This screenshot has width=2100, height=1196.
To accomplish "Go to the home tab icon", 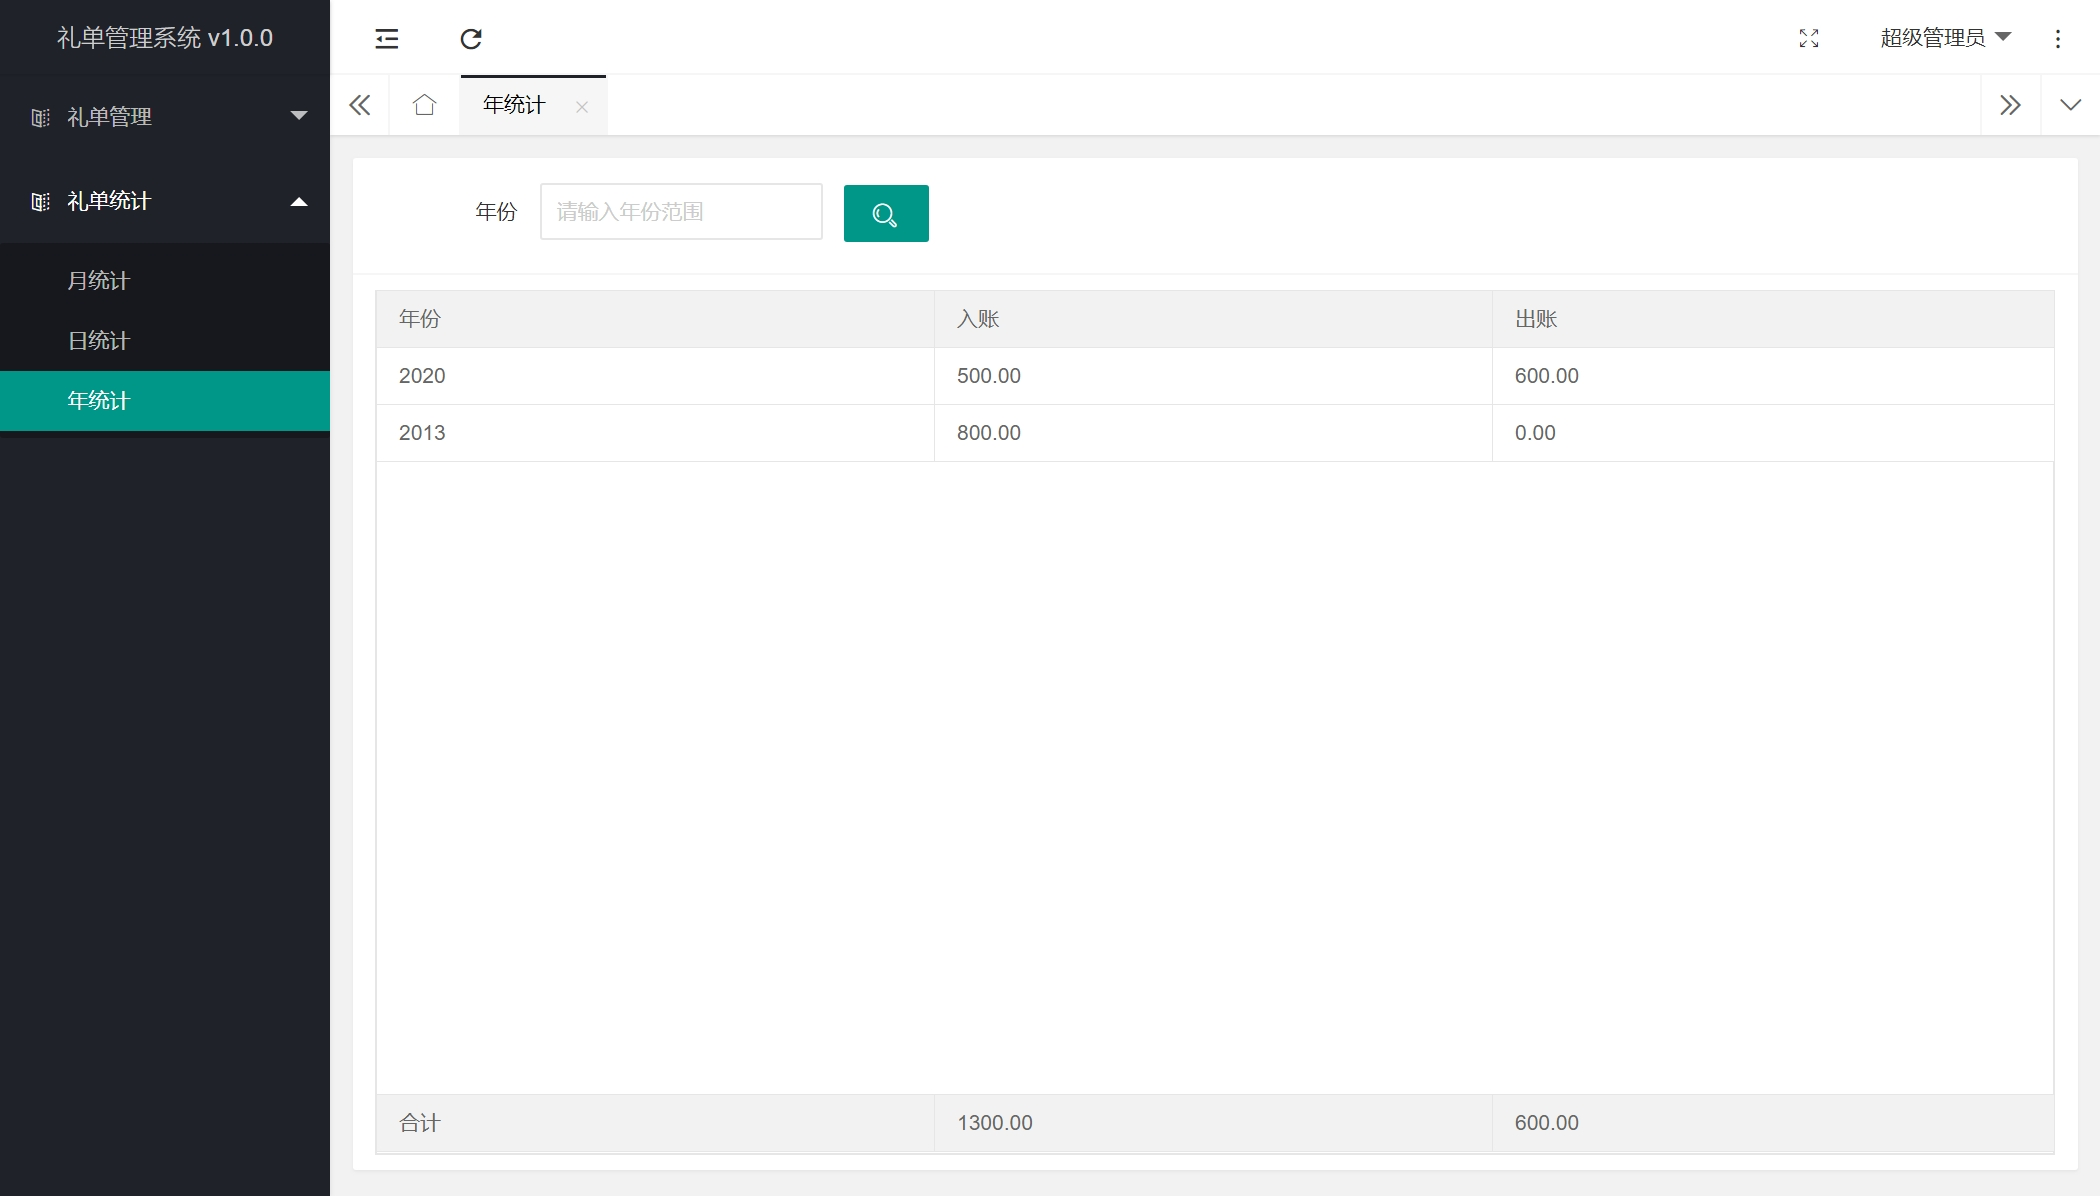I will click(x=424, y=105).
